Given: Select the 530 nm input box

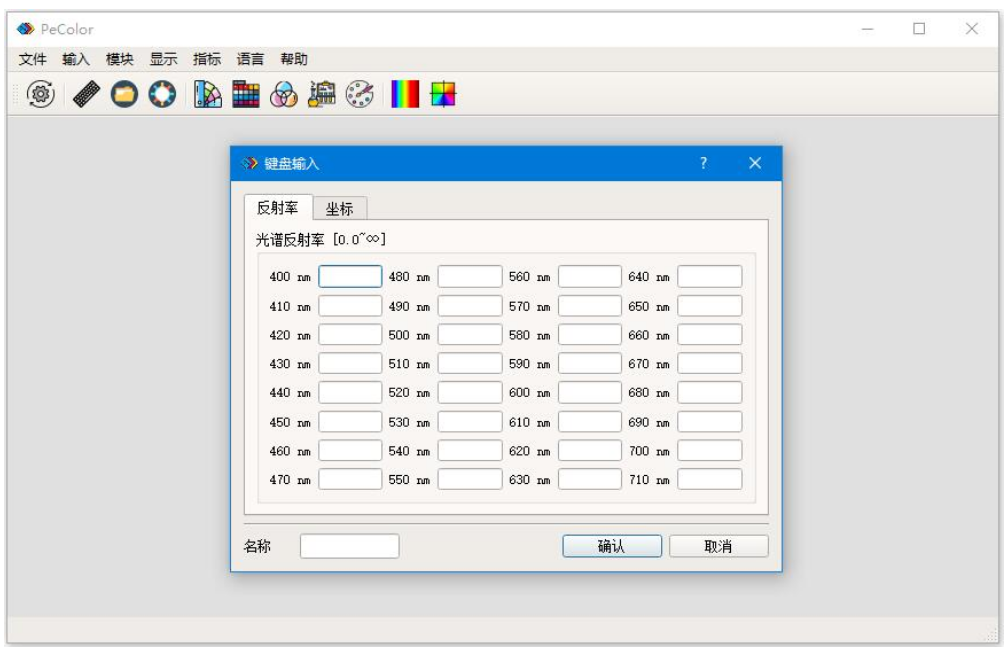Looking at the screenshot, I should pos(470,422).
